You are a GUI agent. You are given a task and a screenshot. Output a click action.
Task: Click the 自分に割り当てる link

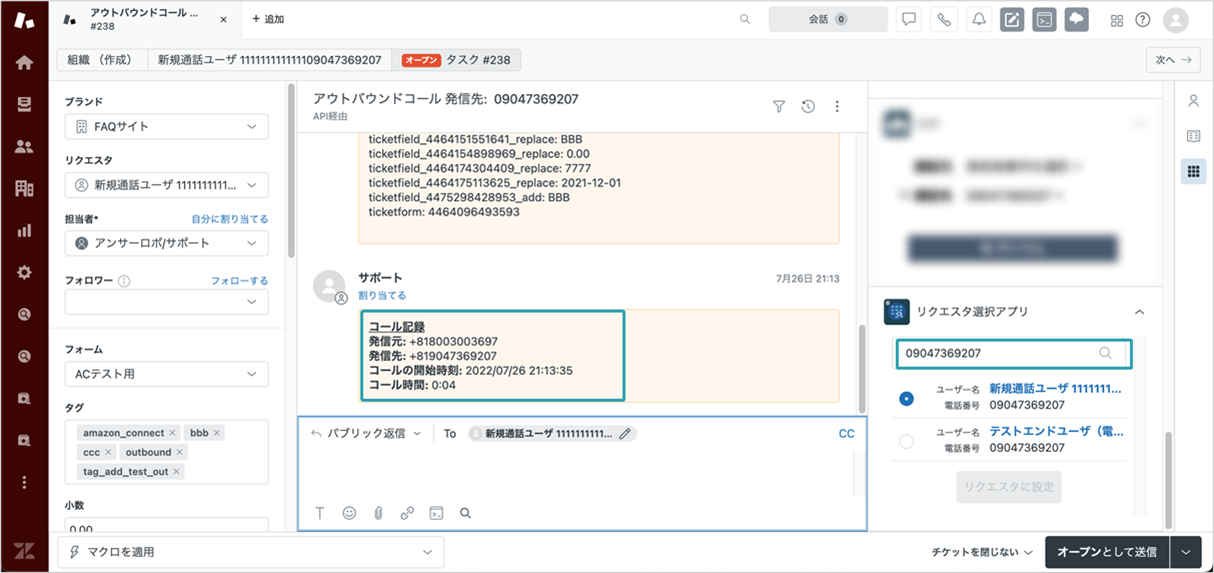[230, 219]
